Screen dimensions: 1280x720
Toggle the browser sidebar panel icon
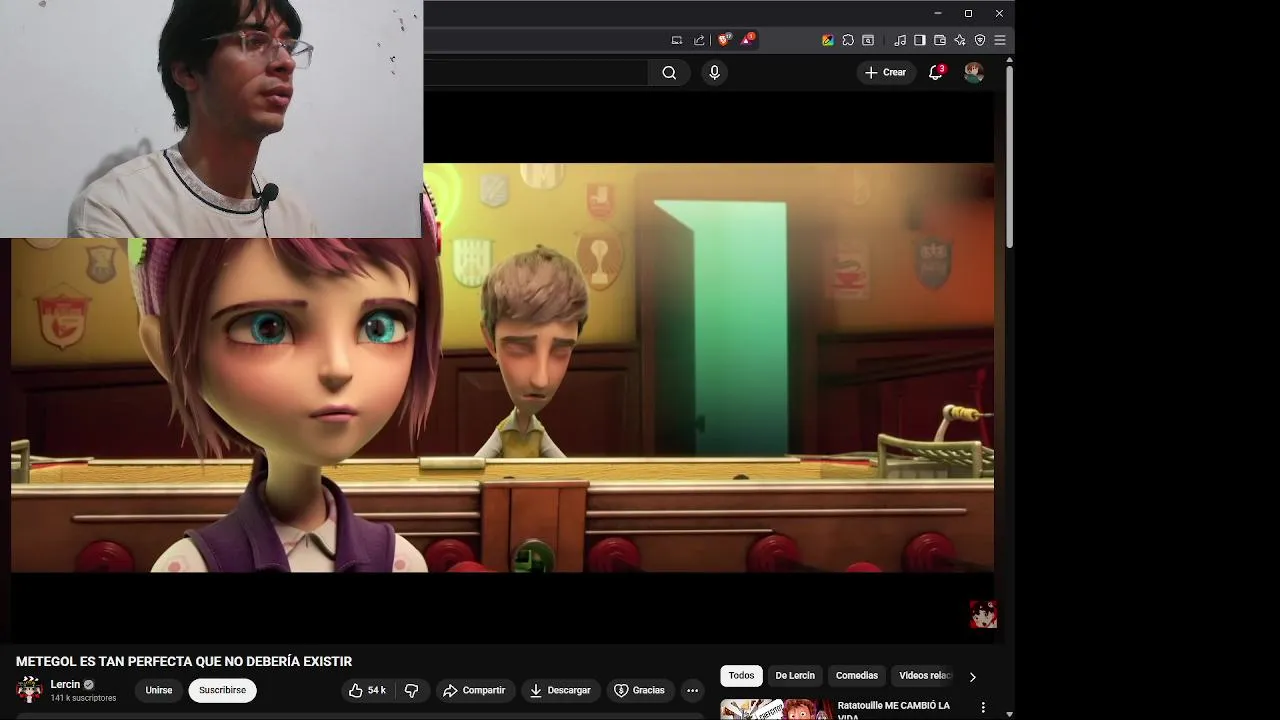(x=920, y=40)
